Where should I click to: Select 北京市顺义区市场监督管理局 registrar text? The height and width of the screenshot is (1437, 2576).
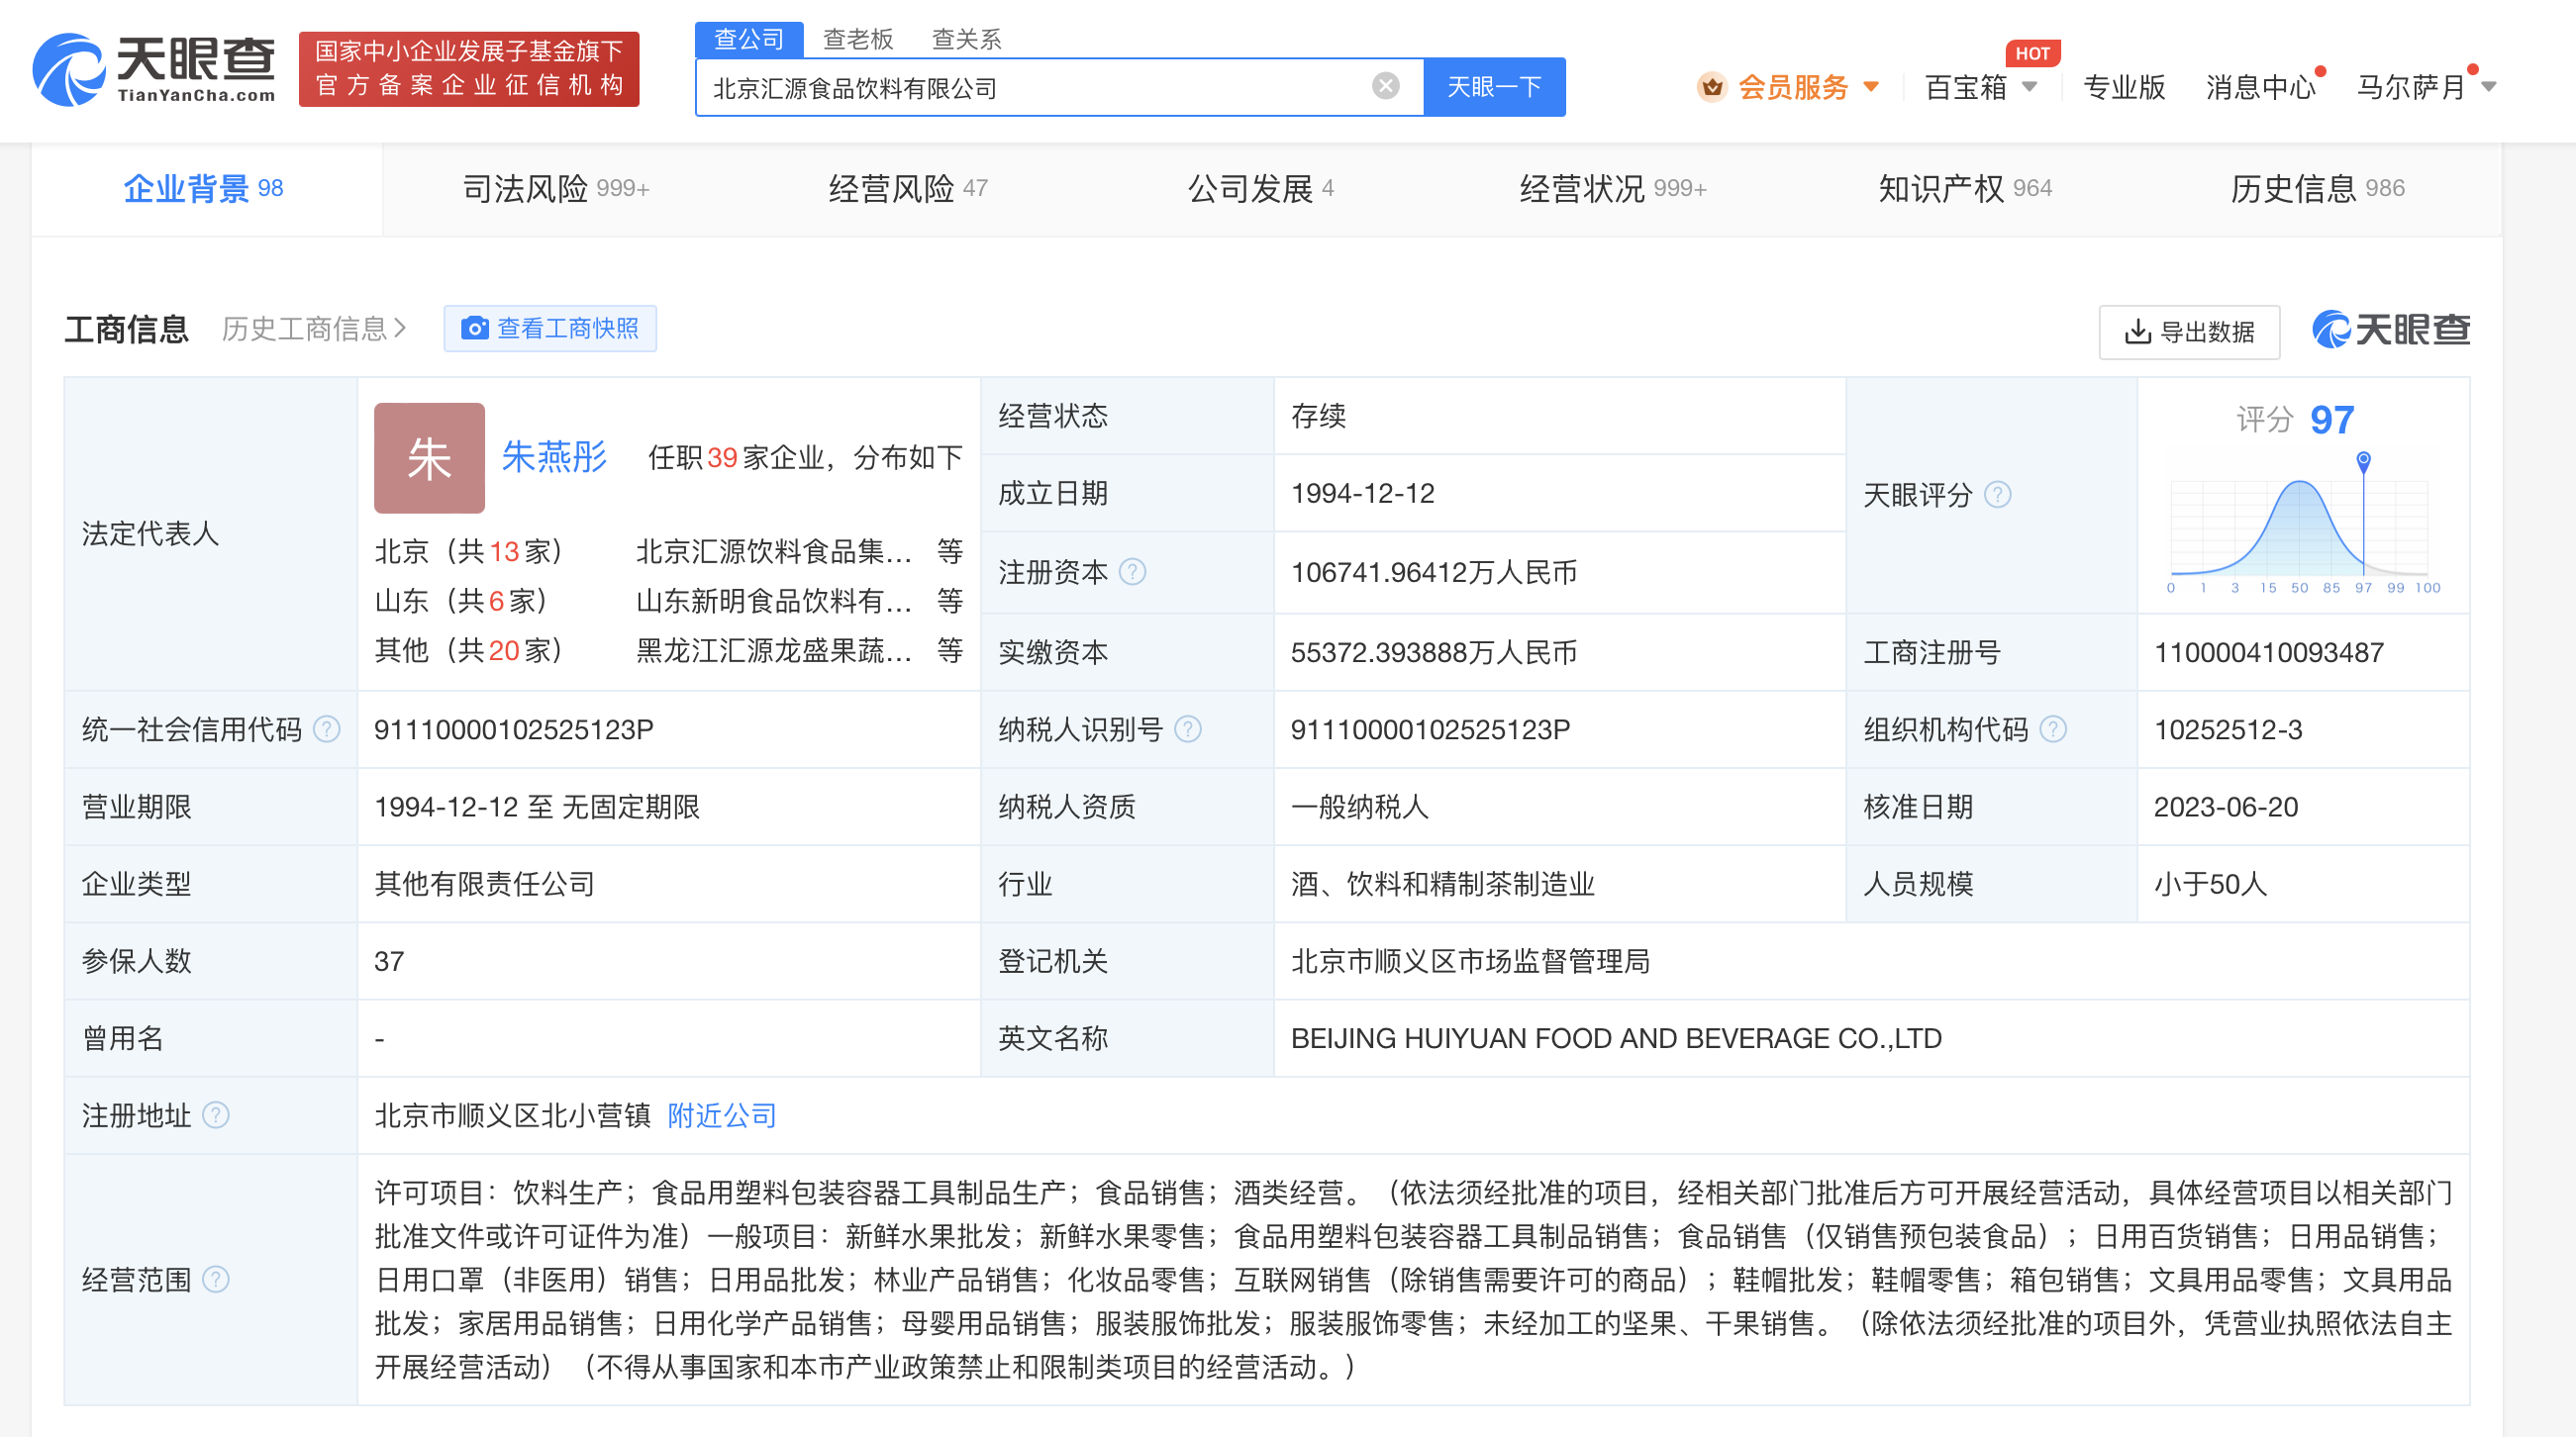point(1470,961)
